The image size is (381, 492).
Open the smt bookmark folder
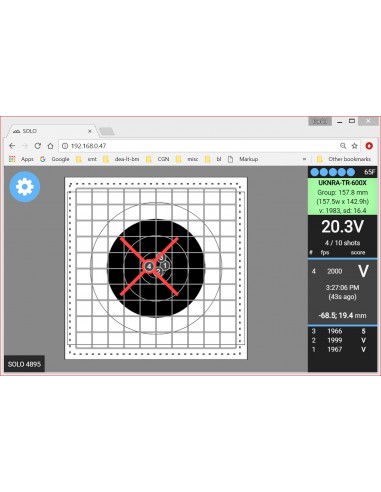pyautogui.click(x=86, y=159)
